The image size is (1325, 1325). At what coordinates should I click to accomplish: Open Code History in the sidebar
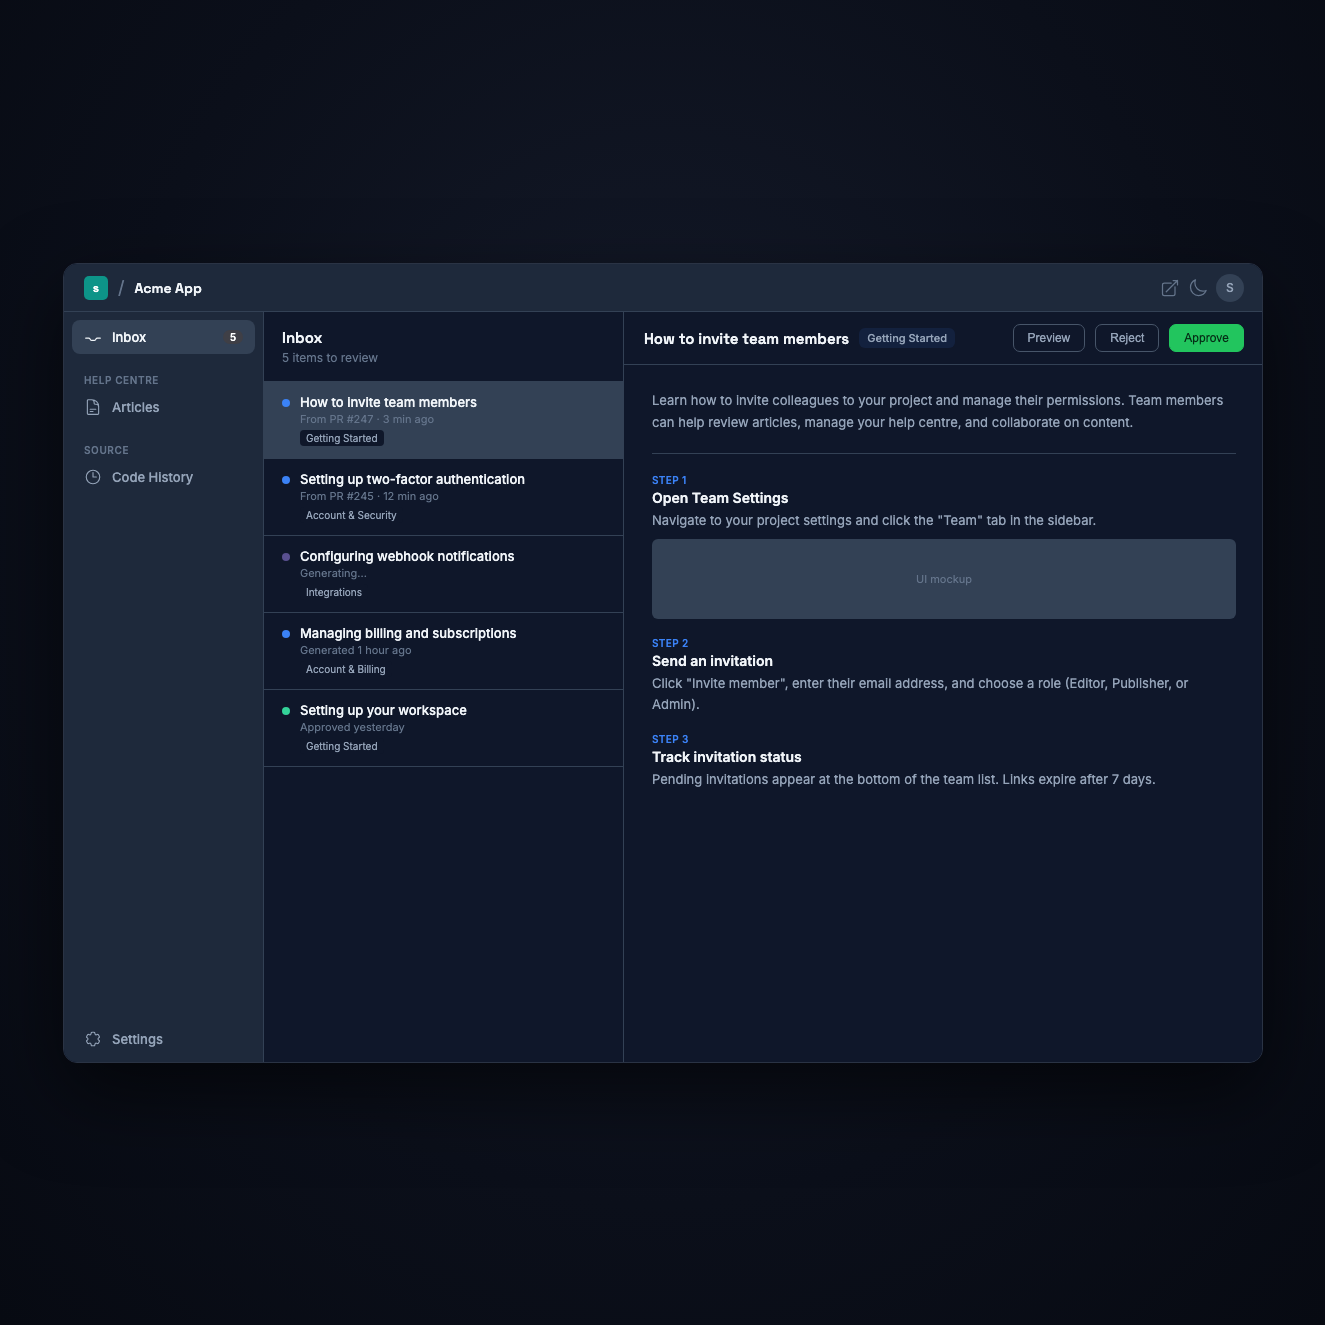(x=163, y=477)
